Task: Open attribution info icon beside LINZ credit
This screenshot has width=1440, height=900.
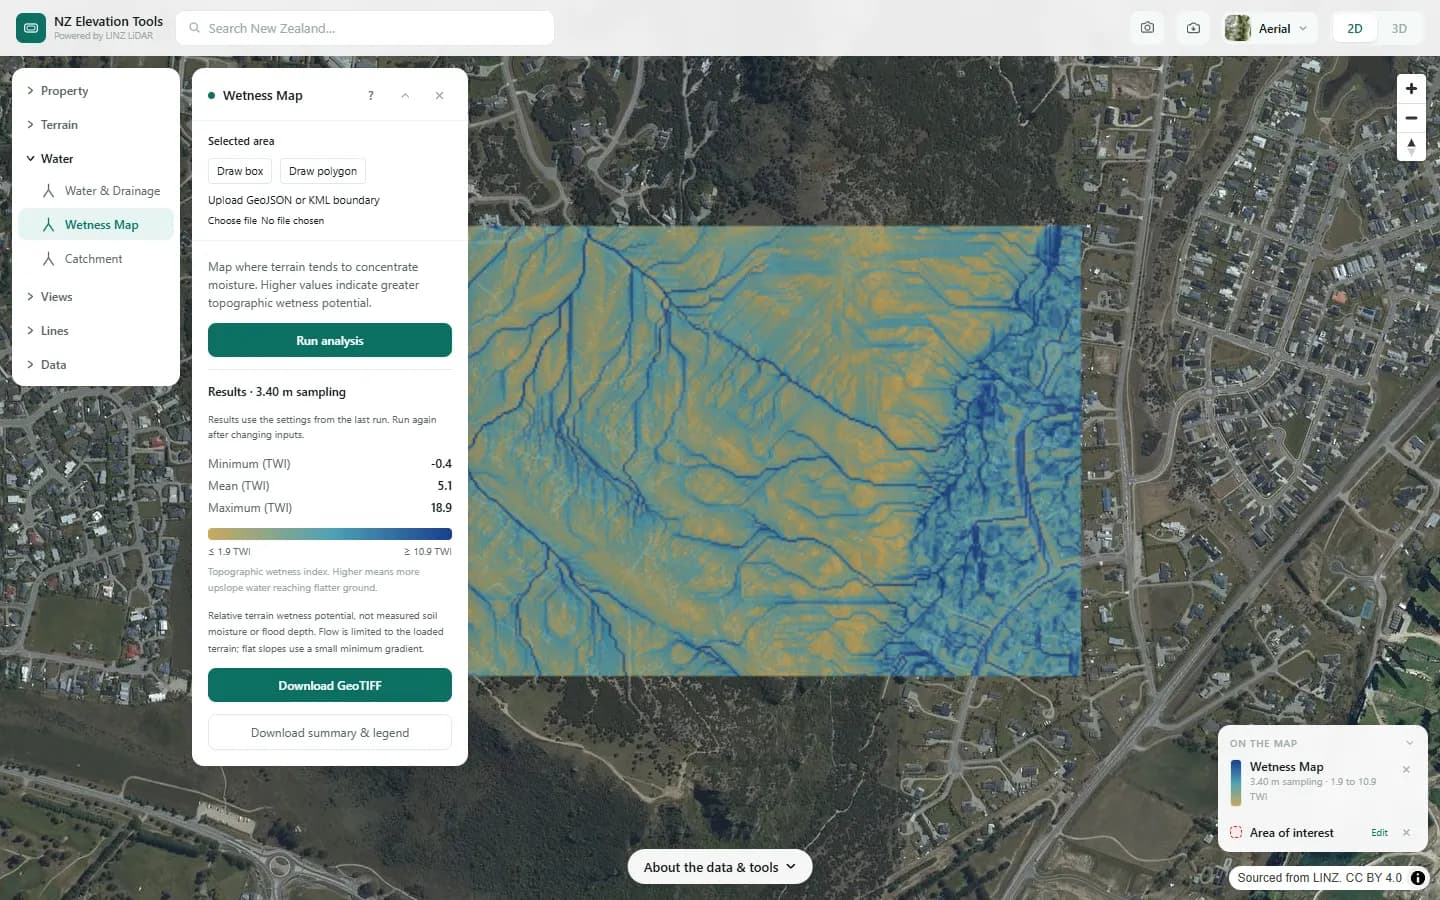Action: (x=1418, y=878)
